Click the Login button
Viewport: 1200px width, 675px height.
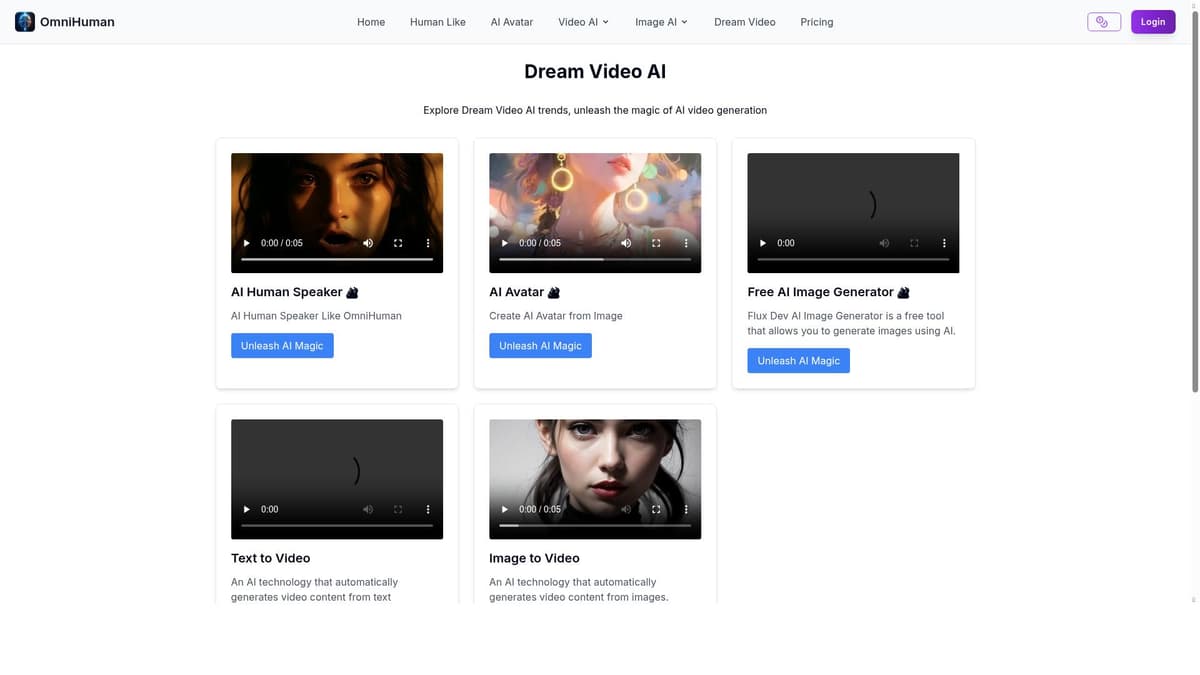[x=1153, y=22]
